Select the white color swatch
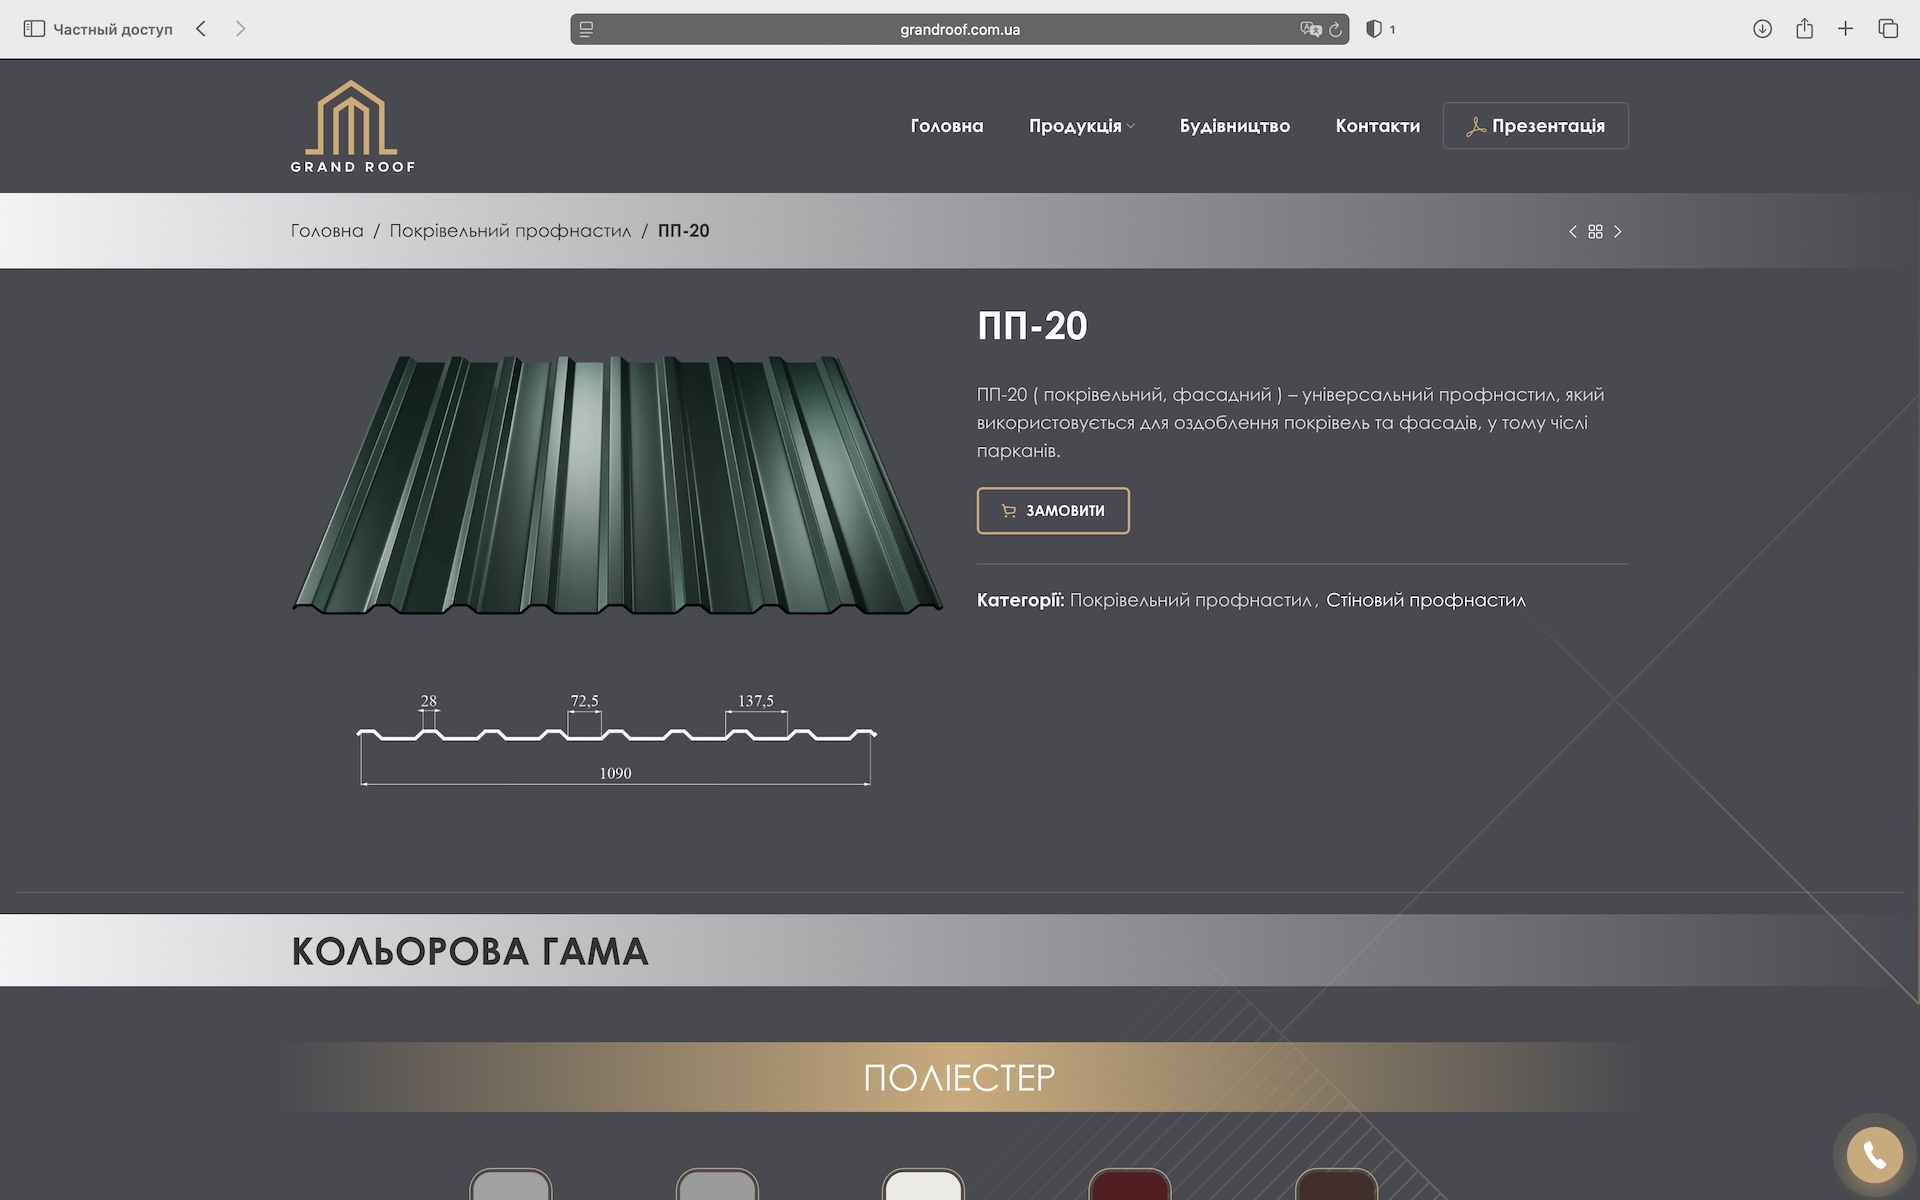The image size is (1920, 1200). coord(923,1184)
